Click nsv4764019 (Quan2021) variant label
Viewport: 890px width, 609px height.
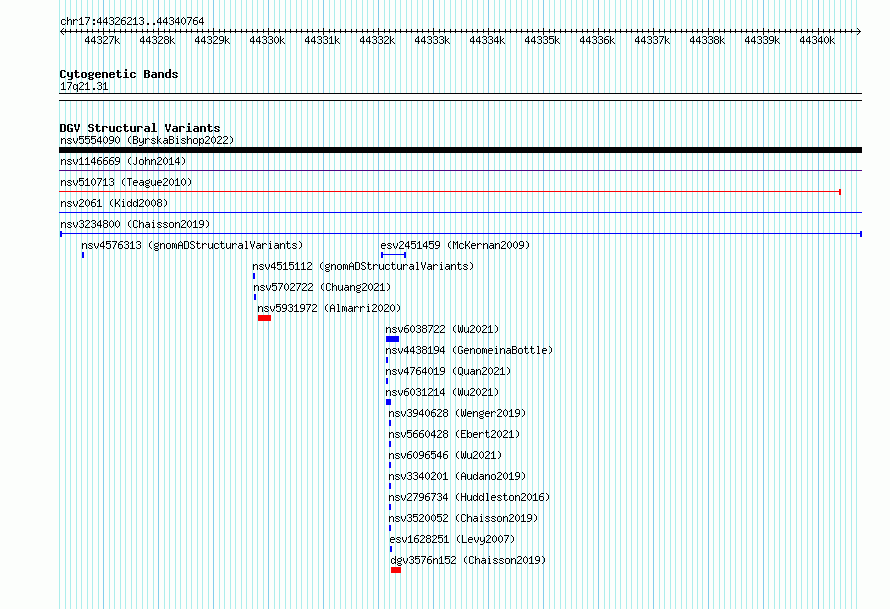pos(448,371)
